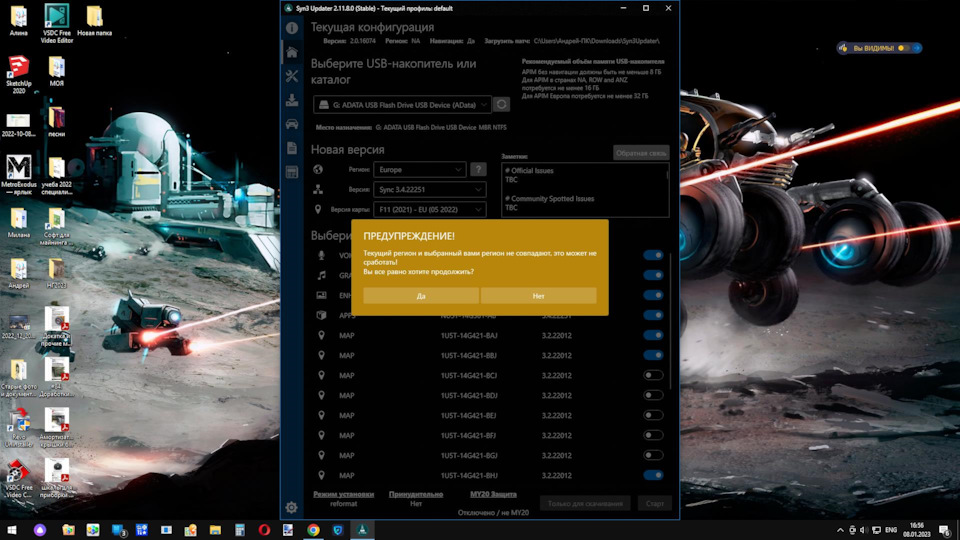Toggle the Gracenotes package switch
The image size is (960, 540).
pyautogui.click(x=653, y=276)
